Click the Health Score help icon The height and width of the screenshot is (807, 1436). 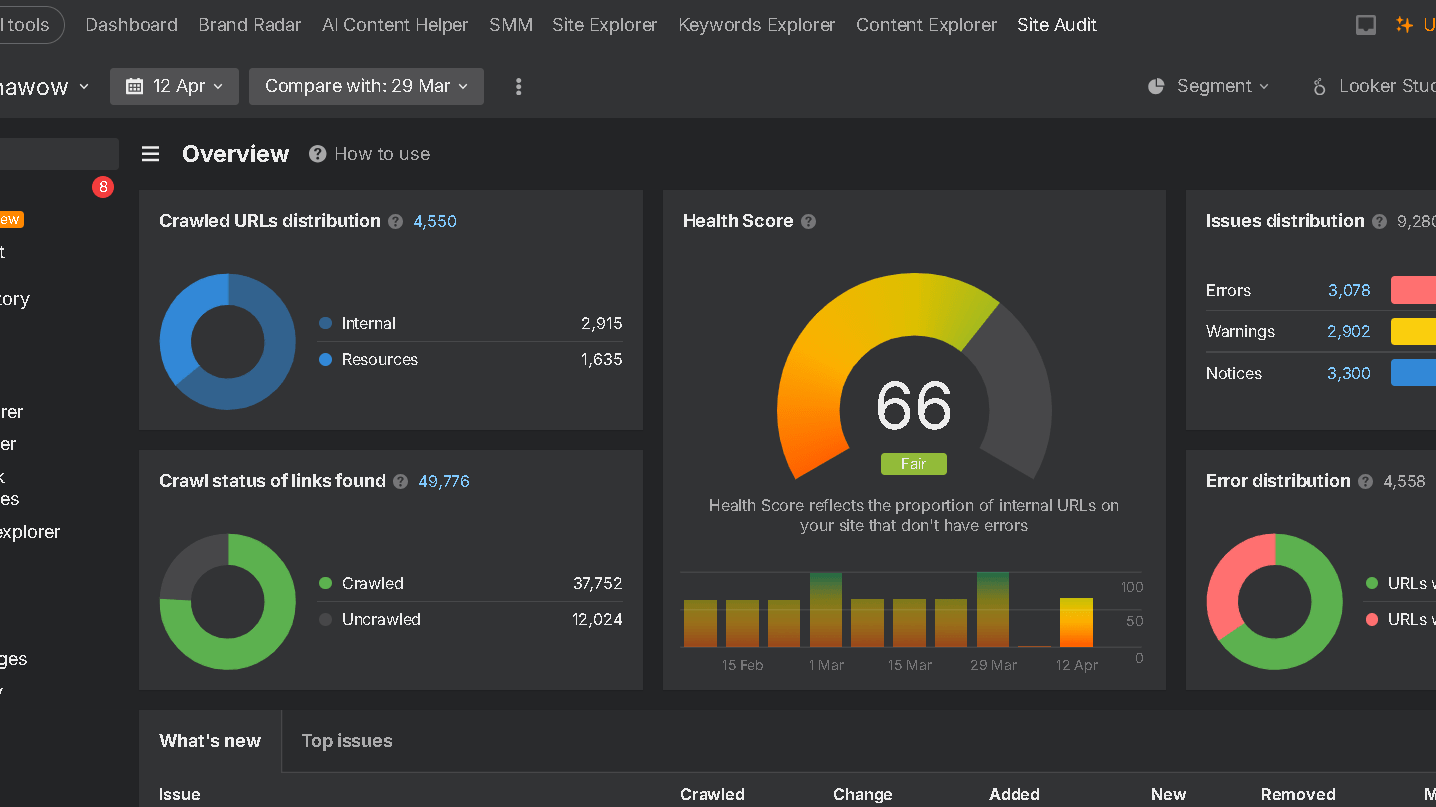(x=808, y=221)
